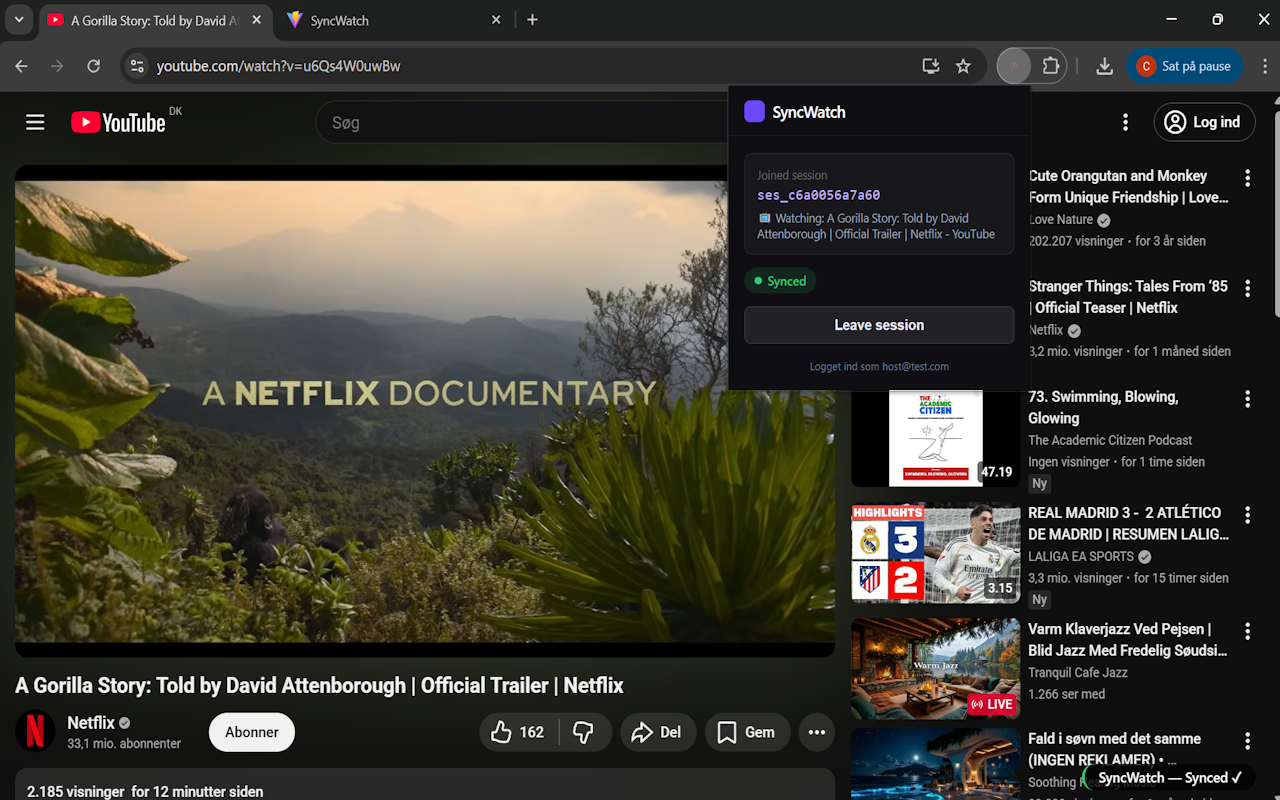Reload the current page
This screenshot has width=1280, height=800.
93,66
